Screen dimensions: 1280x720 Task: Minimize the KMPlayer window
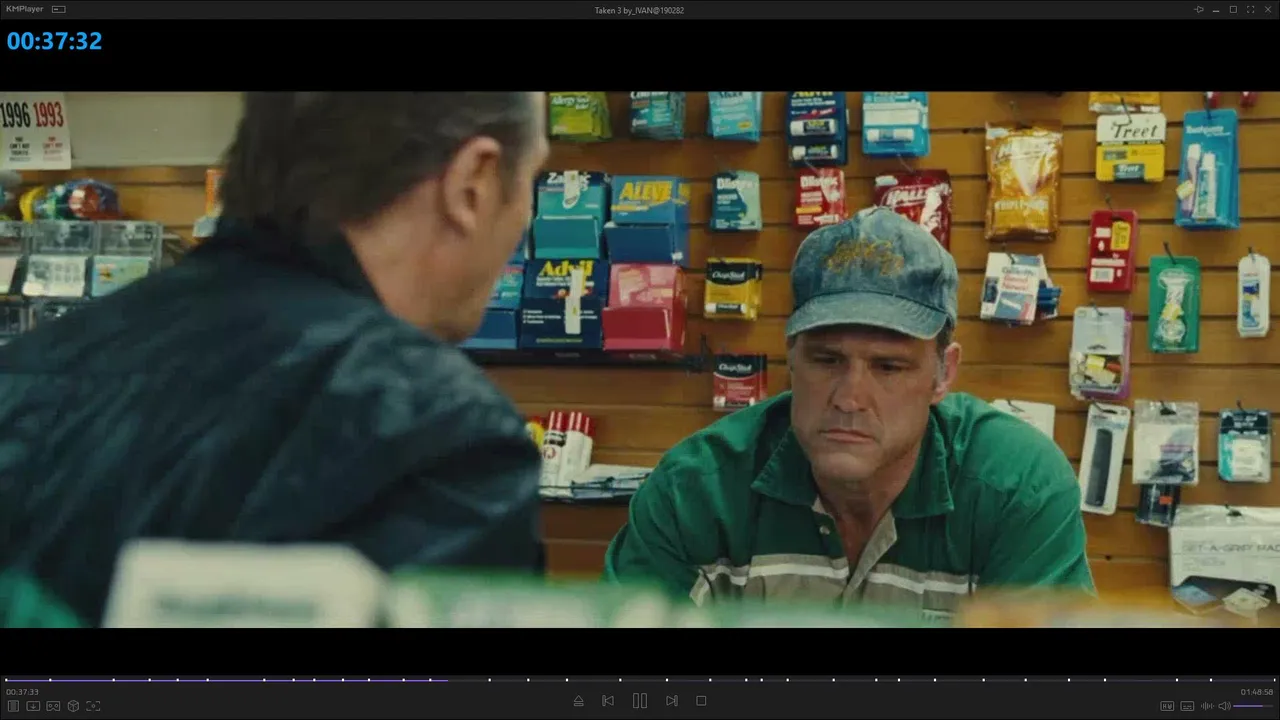1216,9
